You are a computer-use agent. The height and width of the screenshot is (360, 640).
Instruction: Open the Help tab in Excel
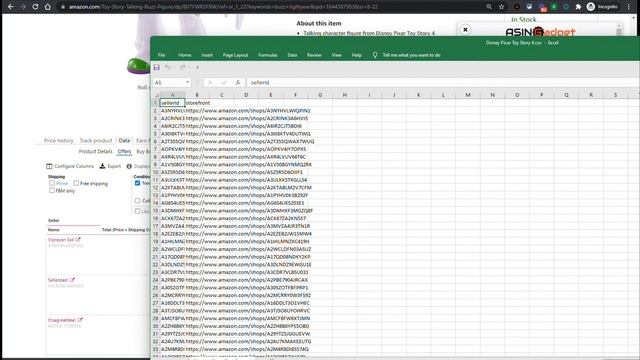(x=357, y=55)
